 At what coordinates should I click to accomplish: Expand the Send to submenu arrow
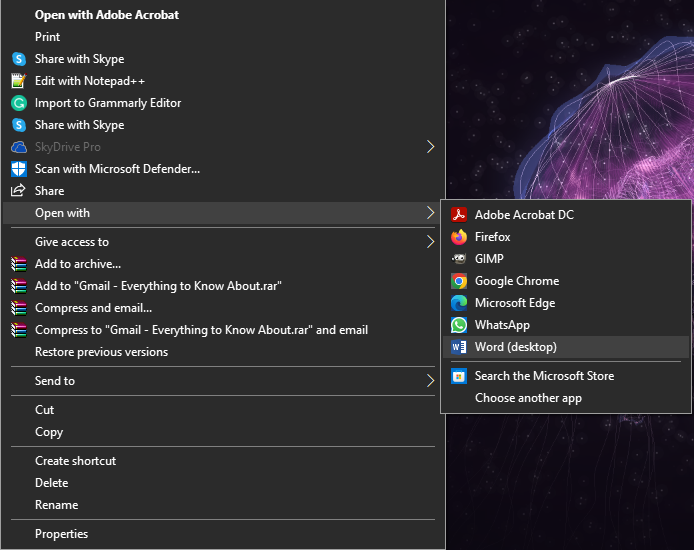click(430, 381)
